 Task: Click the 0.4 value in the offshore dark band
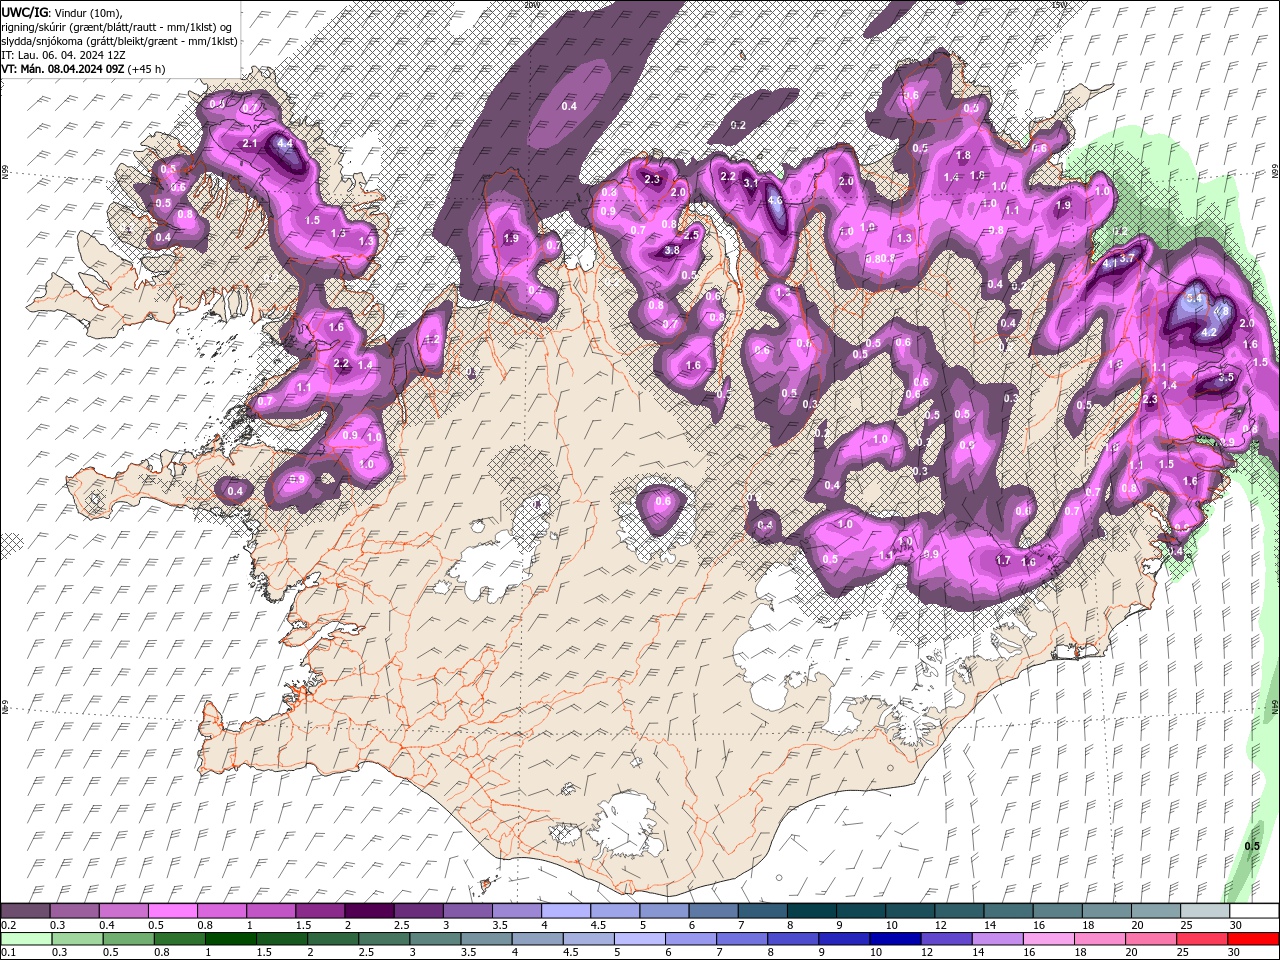click(x=569, y=106)
